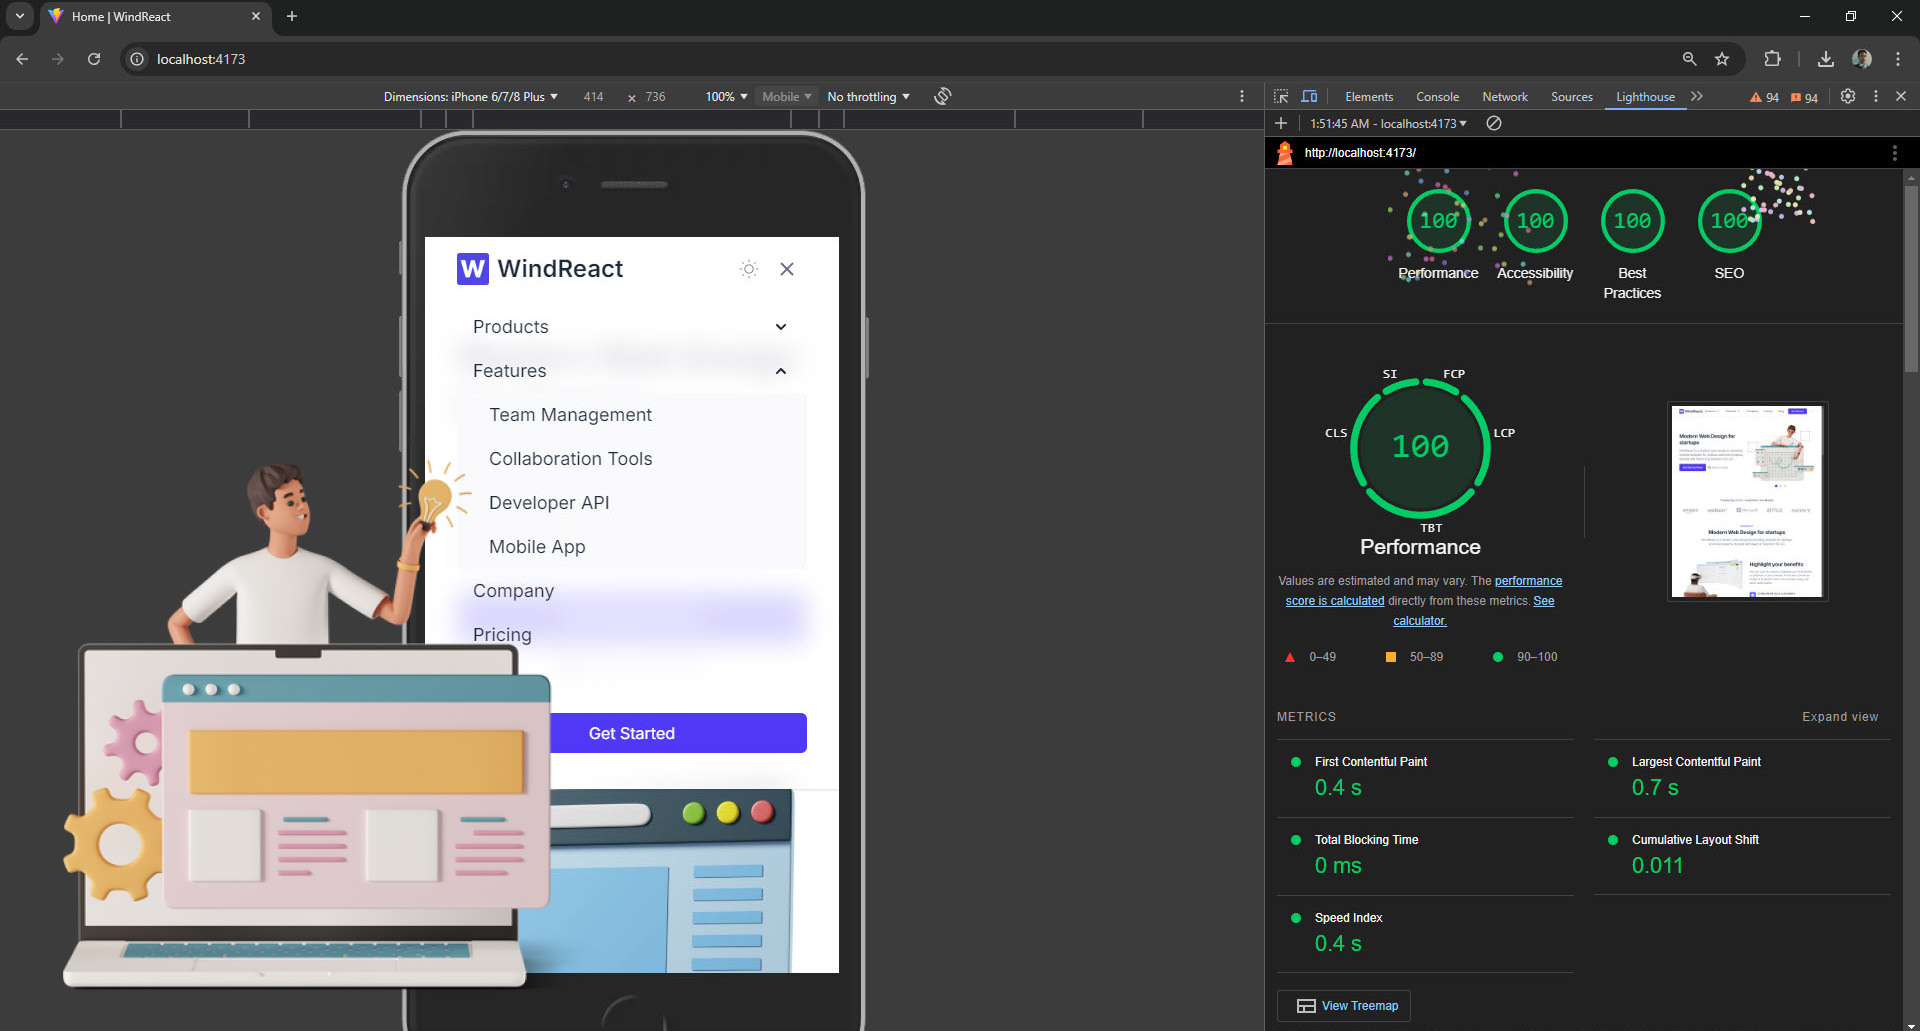Open the Mobile device type dropdown
Screen dimensions: 1920x1031
coord(787,97)
